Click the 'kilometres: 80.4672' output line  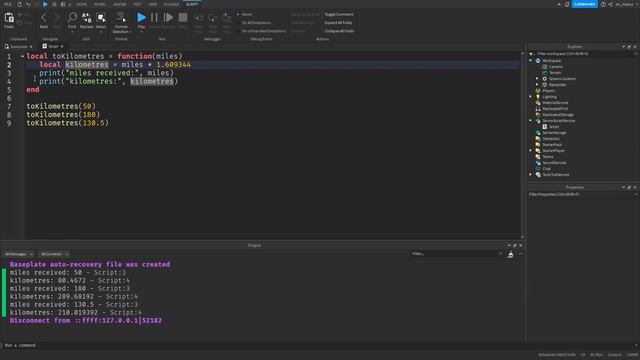click(x=70, y=280)
